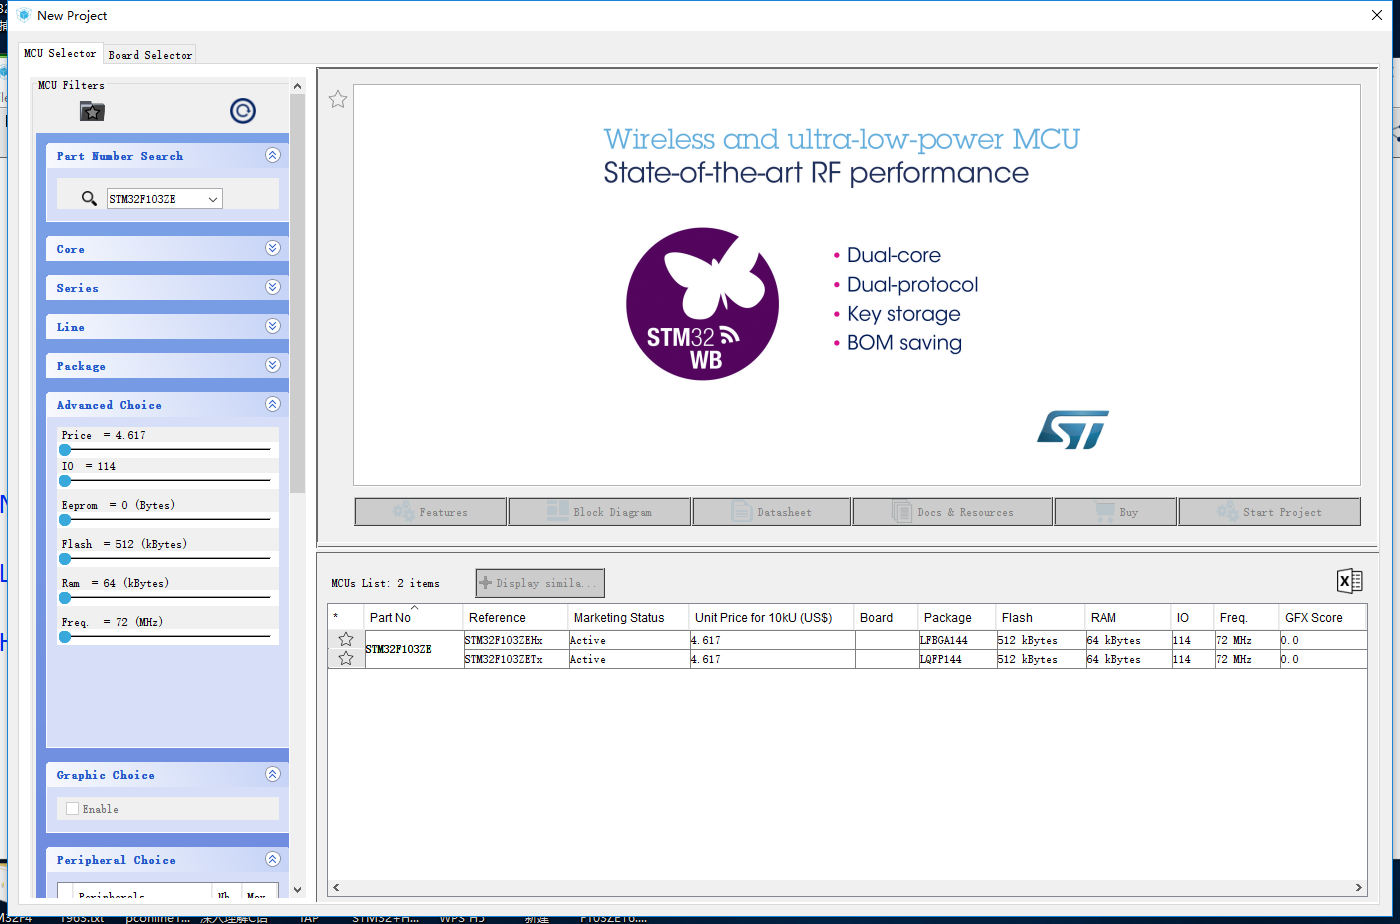Screen dimensions: 1400x924
Task: Switch to the Board Selector tab
Action: pos(150,55)
